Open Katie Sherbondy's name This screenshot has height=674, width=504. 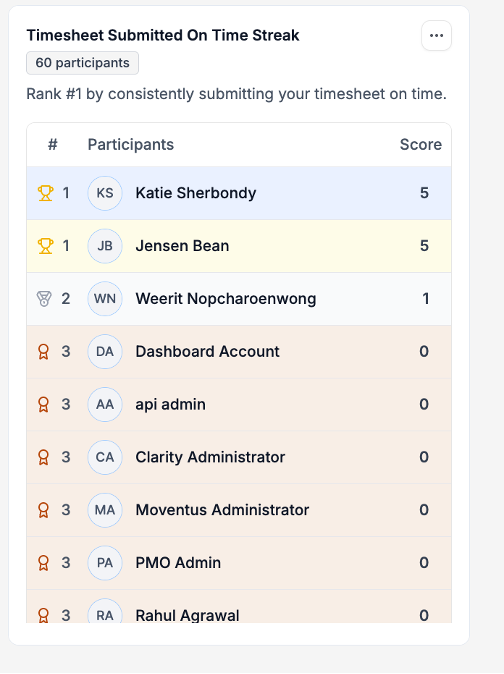click(x=195, y=193)
